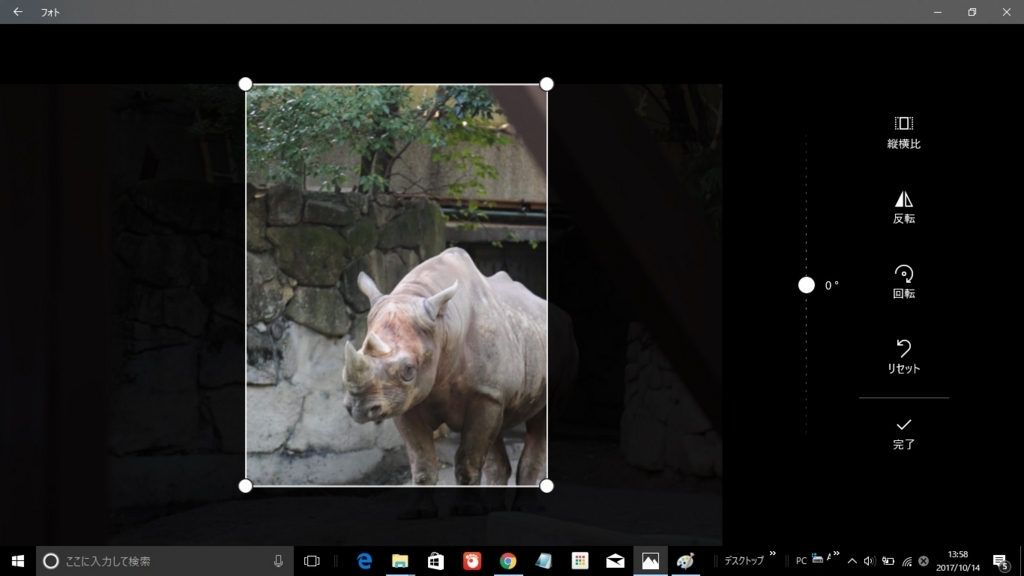Rotate the photo using 回転
The height and width of the screenshot is (576, 1024).
[903, 282]
